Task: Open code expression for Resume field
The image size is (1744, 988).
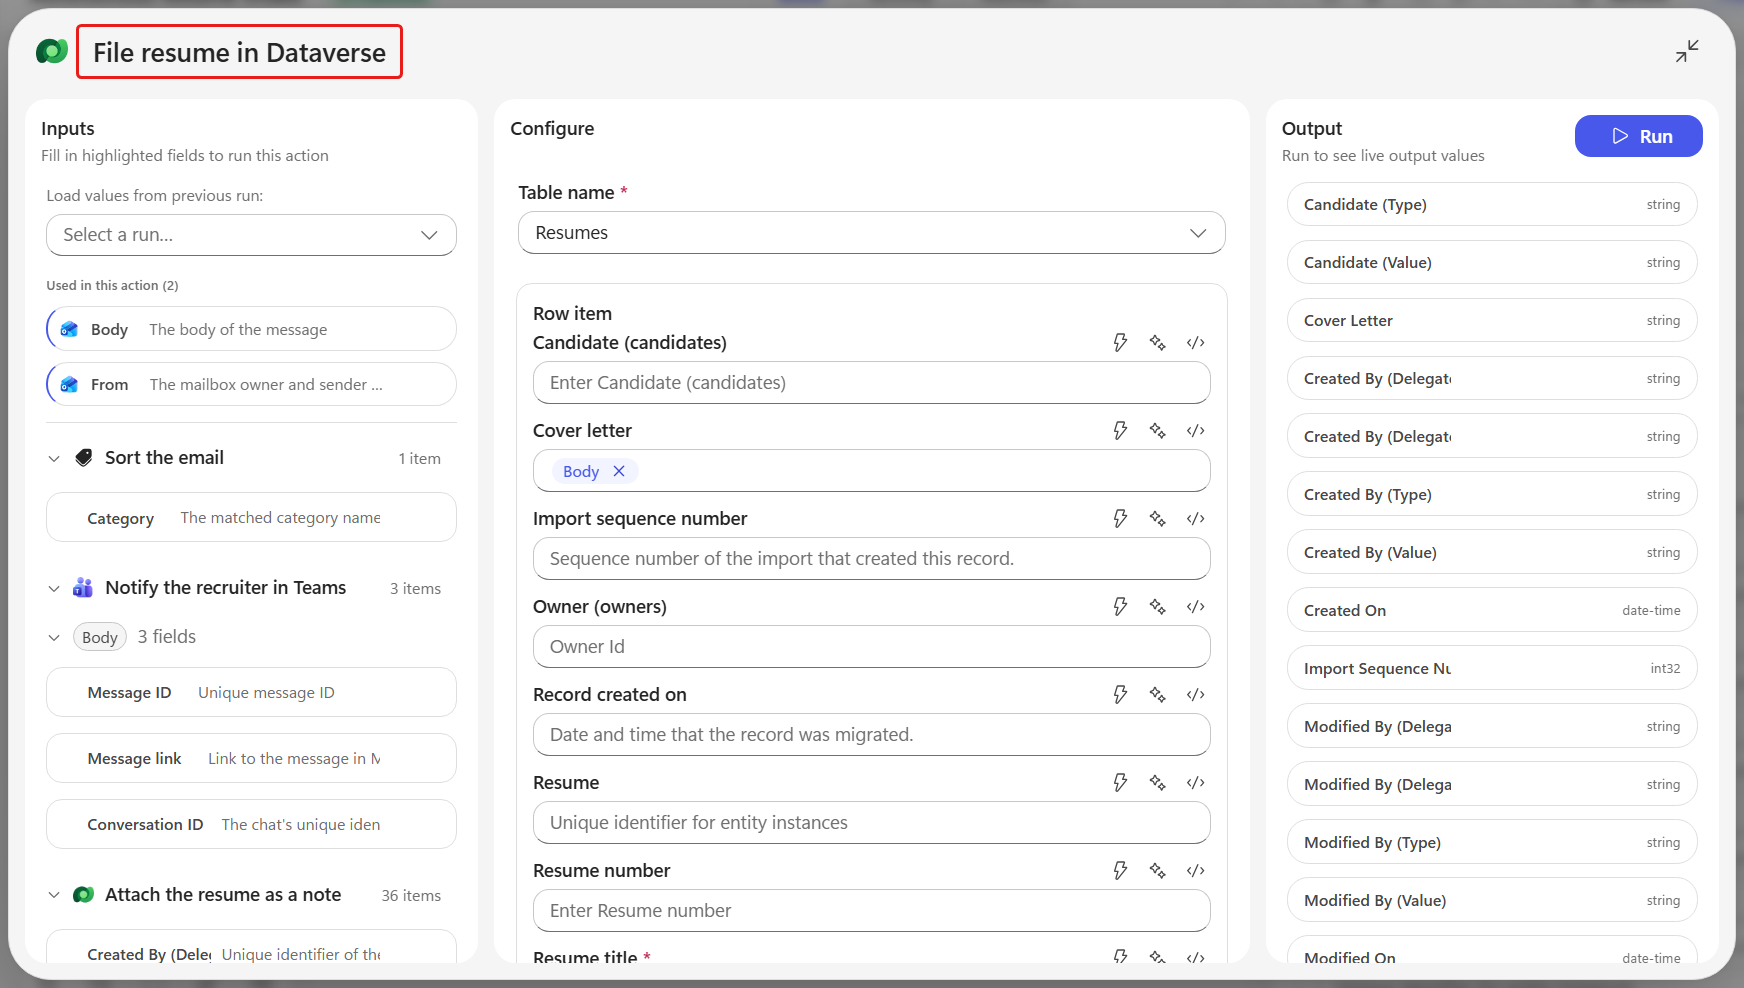Action: pos(1195,783)
